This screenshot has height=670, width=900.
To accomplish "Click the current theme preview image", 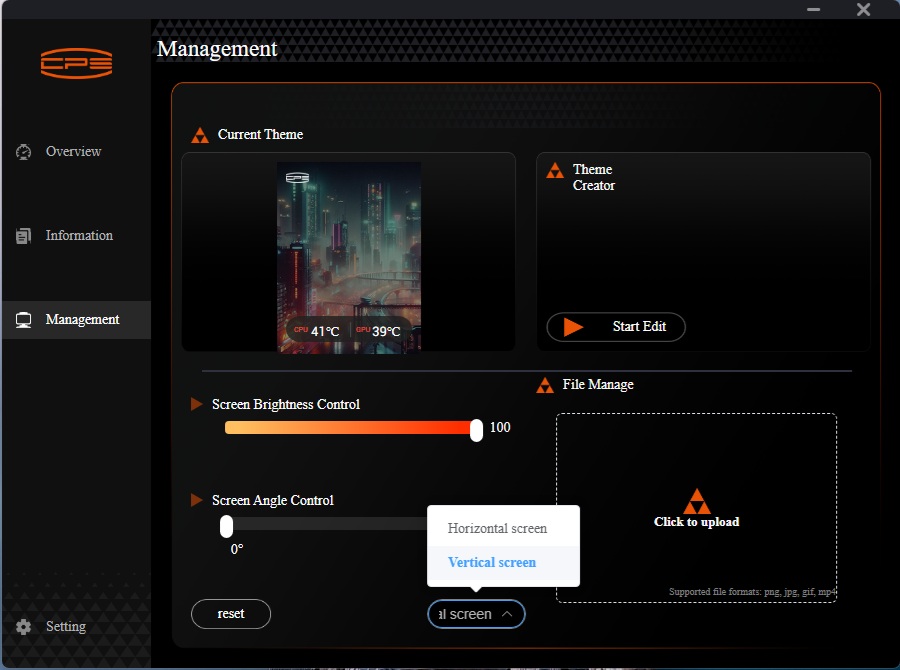I will (x=349, y=257).
